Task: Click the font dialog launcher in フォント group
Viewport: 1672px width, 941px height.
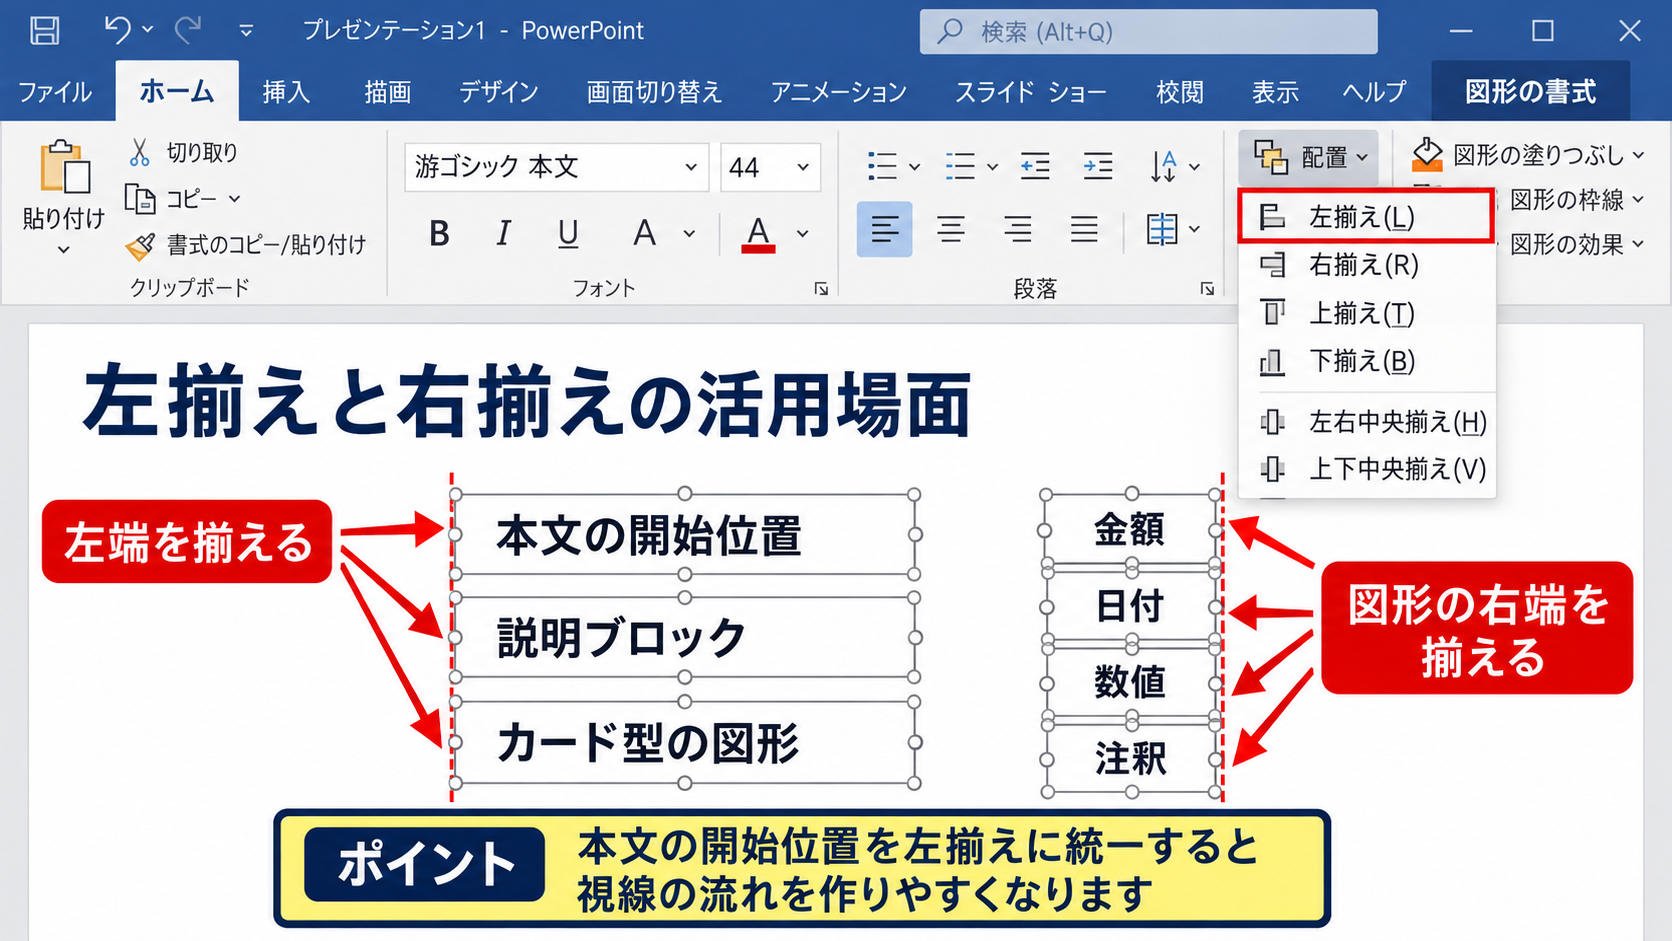Action: coord(821,289)
